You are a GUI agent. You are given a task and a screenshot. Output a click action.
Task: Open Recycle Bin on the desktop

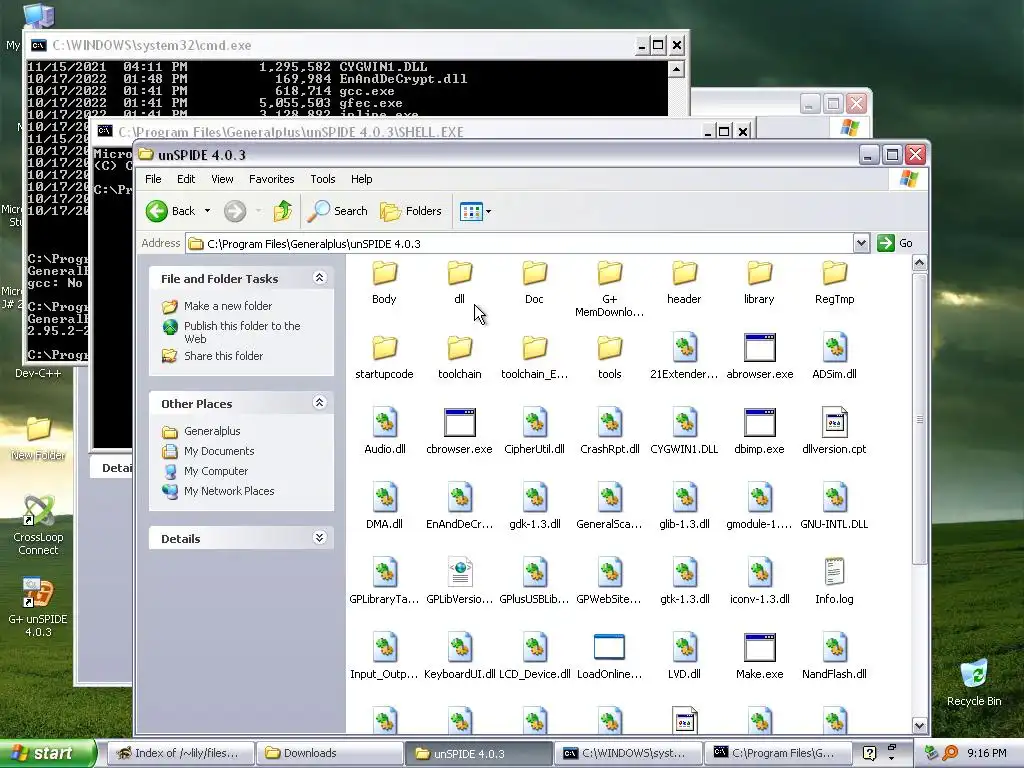coord(974,682)
